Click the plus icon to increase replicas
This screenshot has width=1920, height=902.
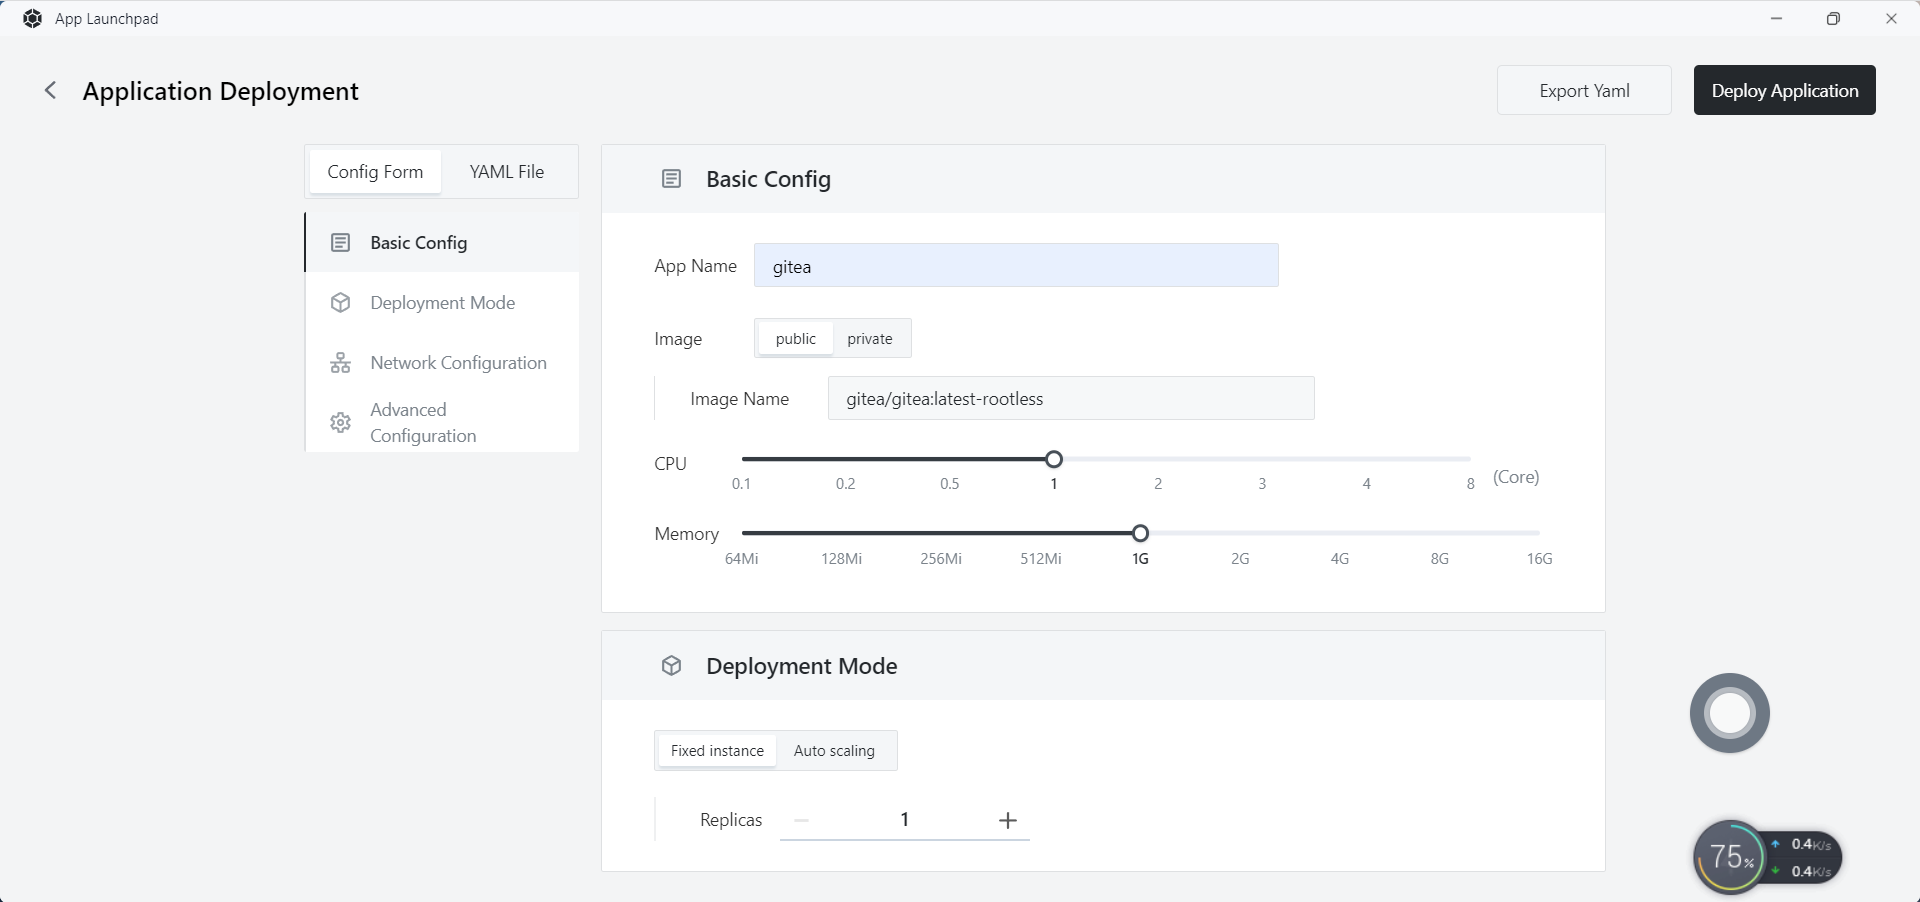point(1007,820)
